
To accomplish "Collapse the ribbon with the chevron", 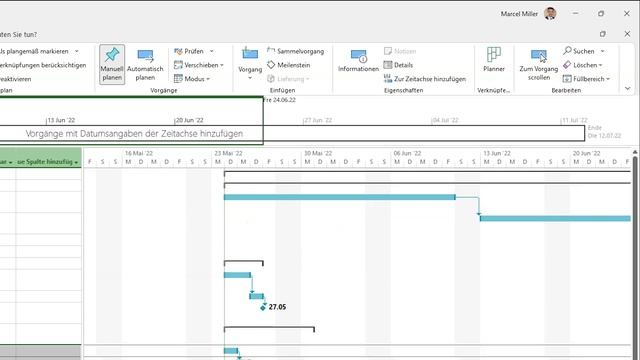I will (628, 89).
